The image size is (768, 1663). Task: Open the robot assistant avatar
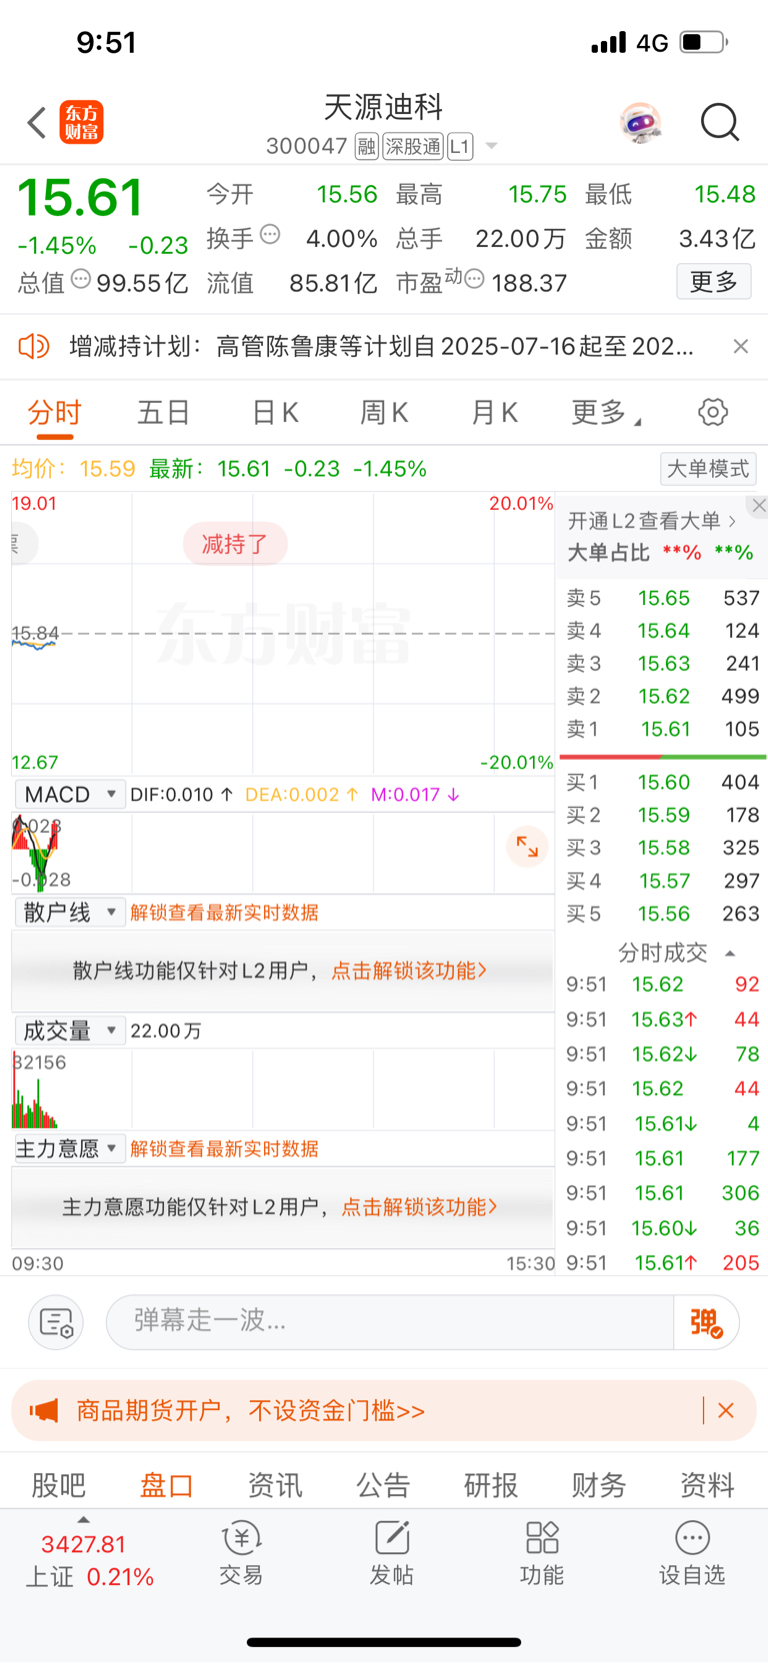coord(640,123)
